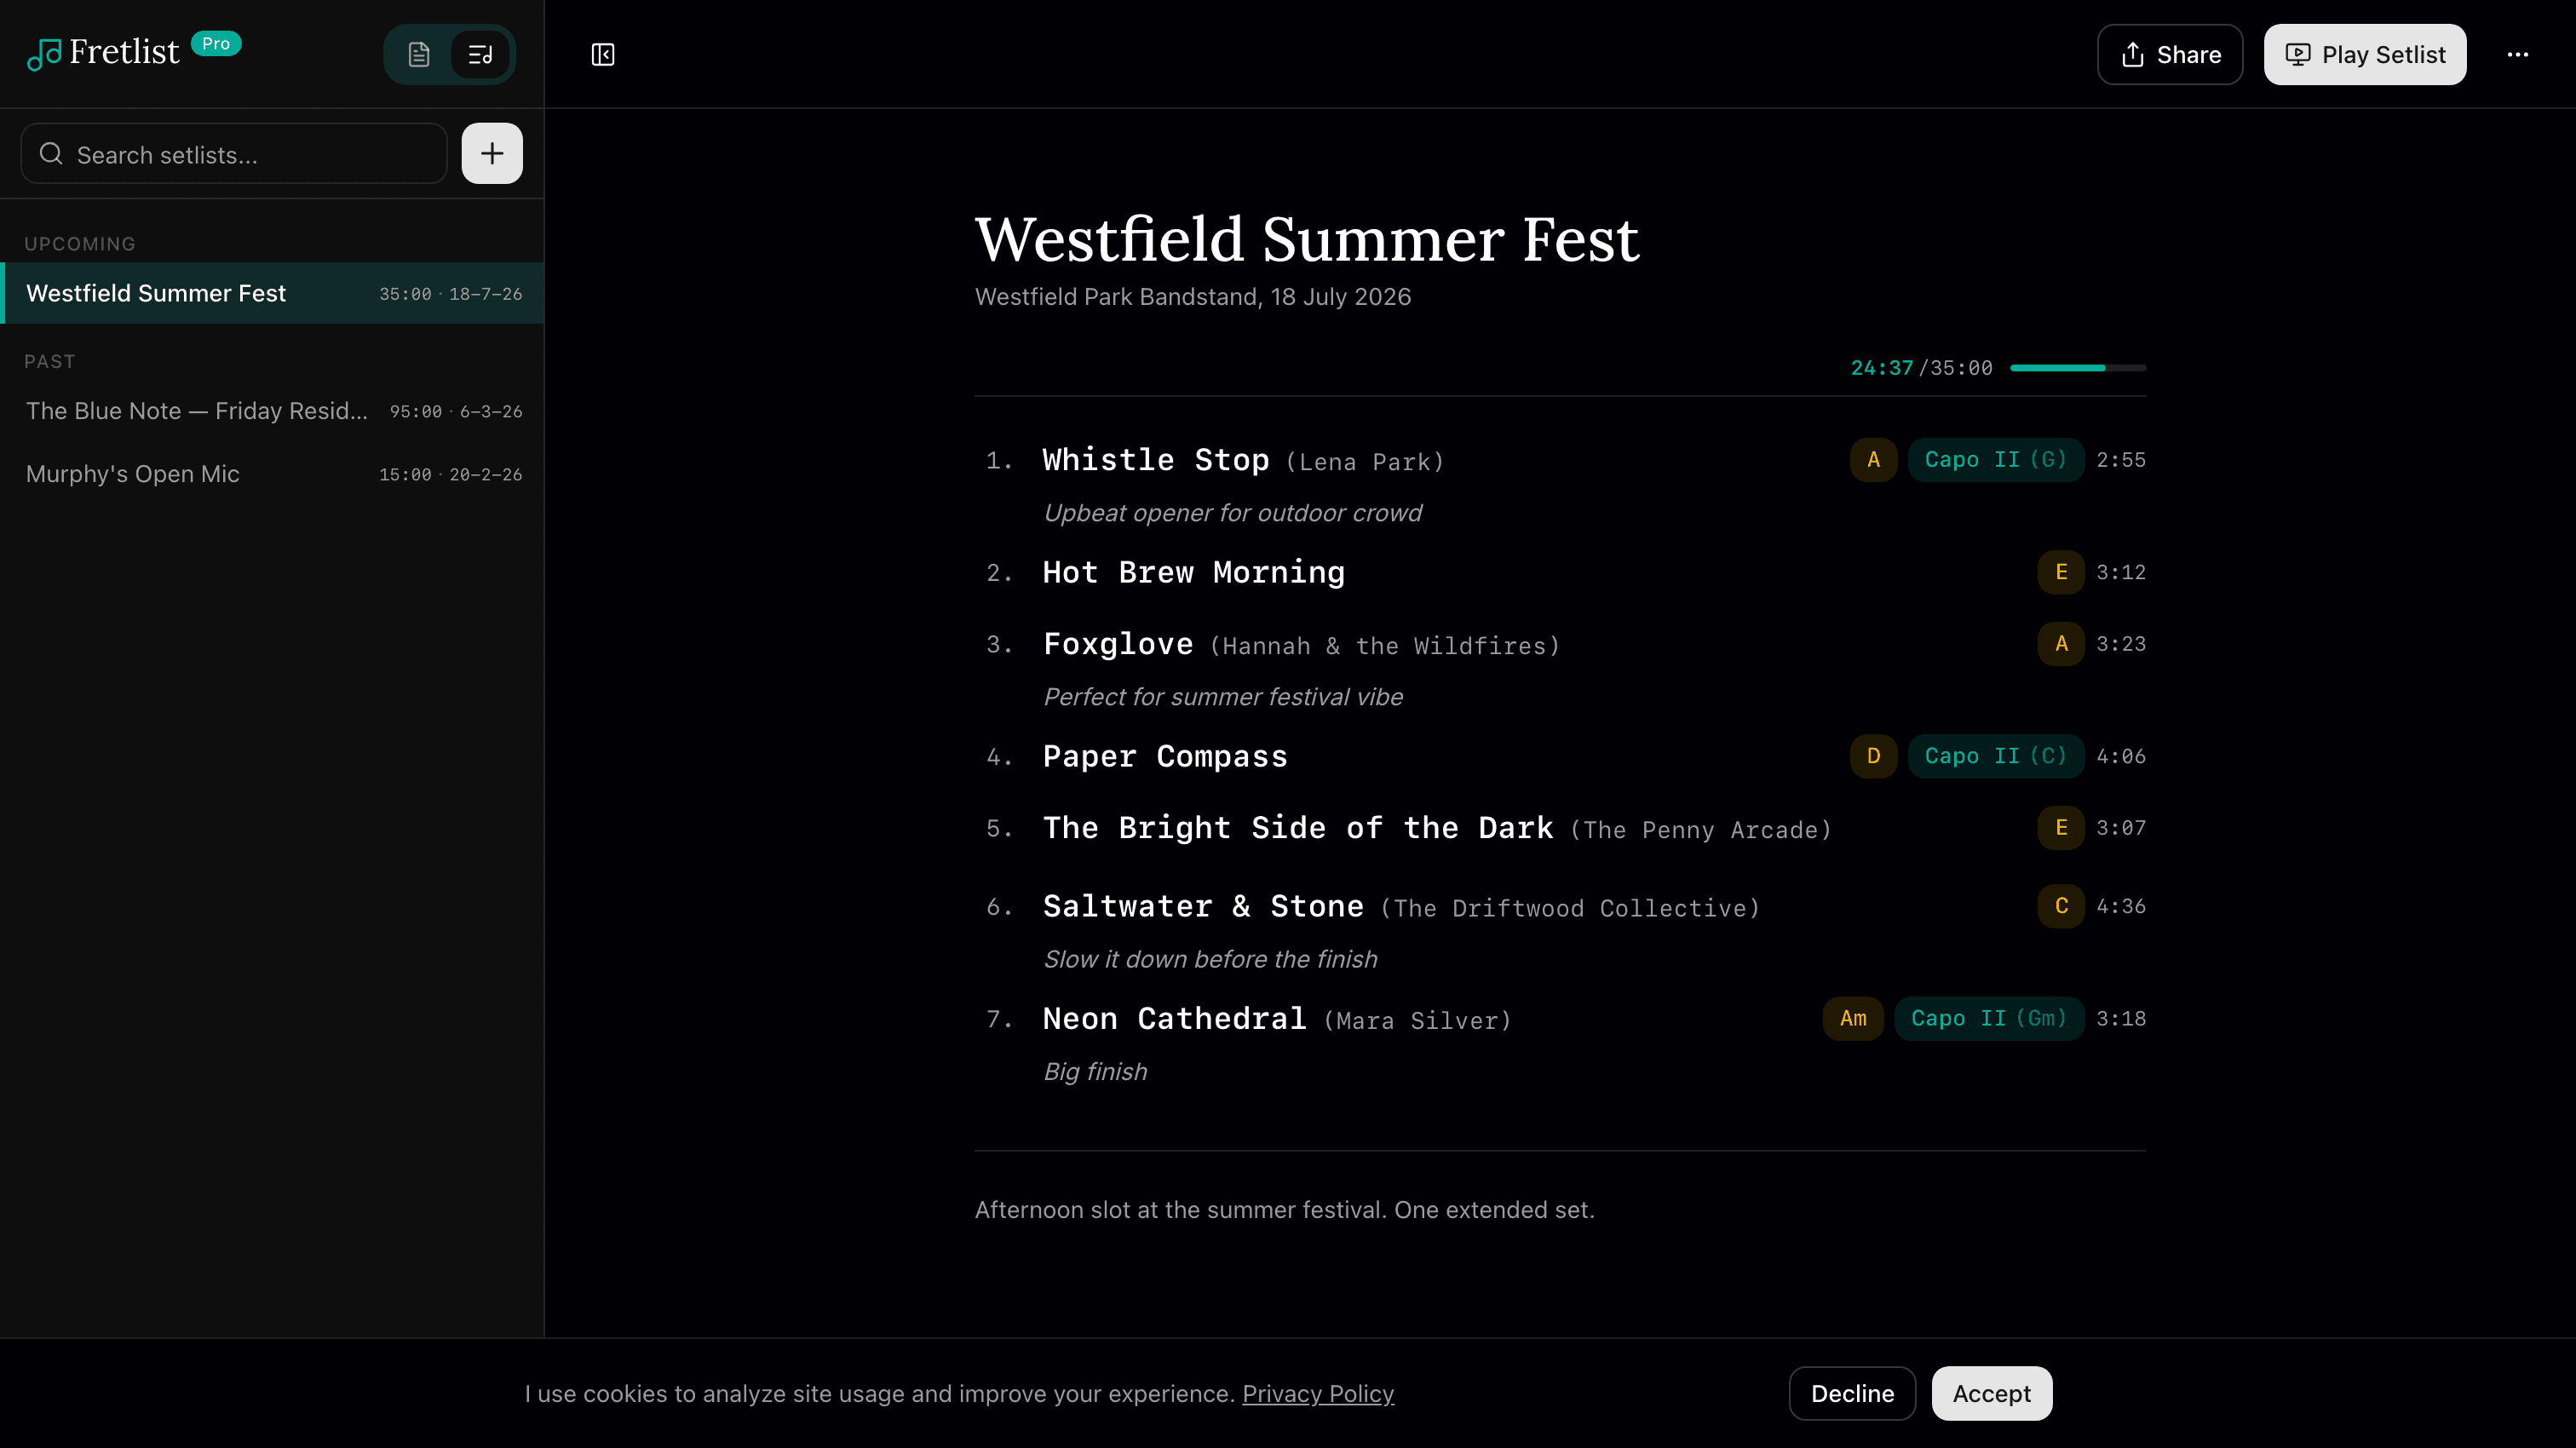Click the set duration progress bar
The height and width of the screenshot is (1448, 2576).
[x=2077, y=368]
